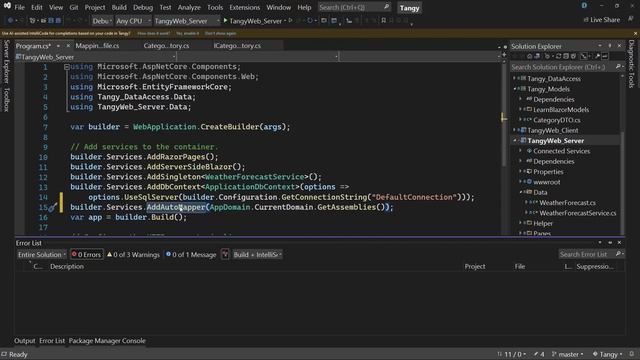Viewport: 640px width, 360px height.
Task: Collapse the using directives block at line 1
Action: (67, 67)
